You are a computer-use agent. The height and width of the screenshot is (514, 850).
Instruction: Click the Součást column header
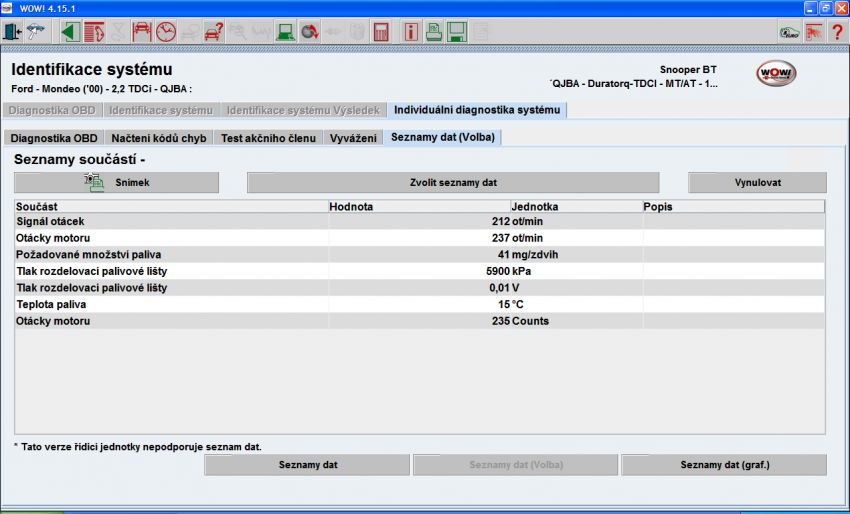(171, 207)
